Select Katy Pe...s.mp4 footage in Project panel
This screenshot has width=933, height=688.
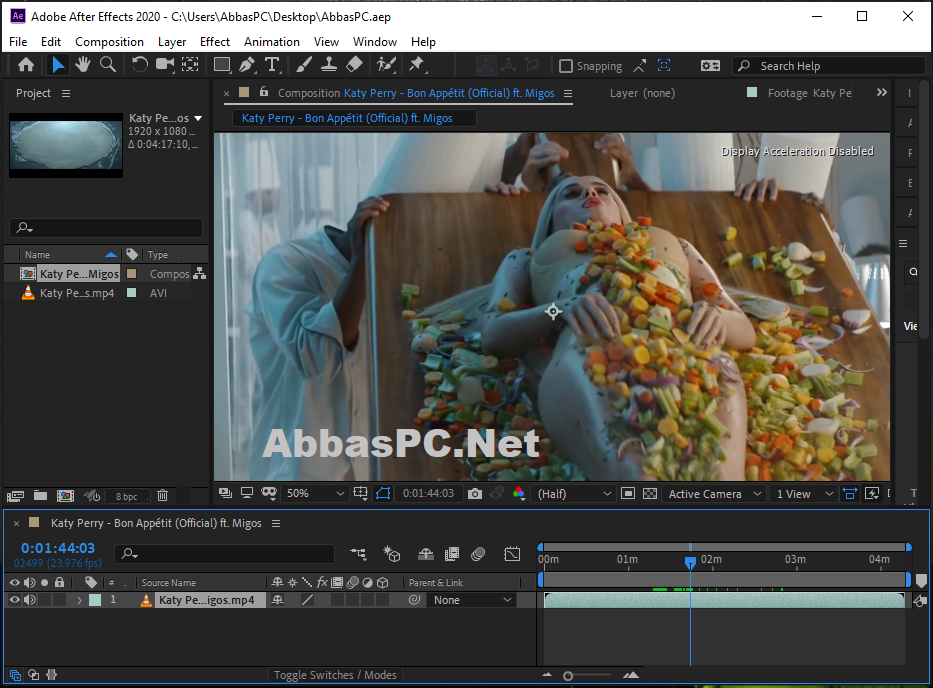(x=77, y=293)
